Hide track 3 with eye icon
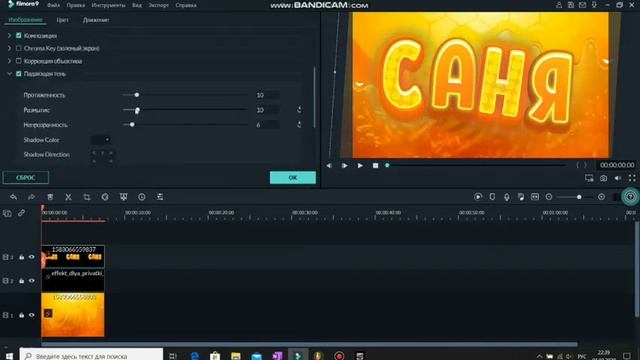 [x=31, y=257]
